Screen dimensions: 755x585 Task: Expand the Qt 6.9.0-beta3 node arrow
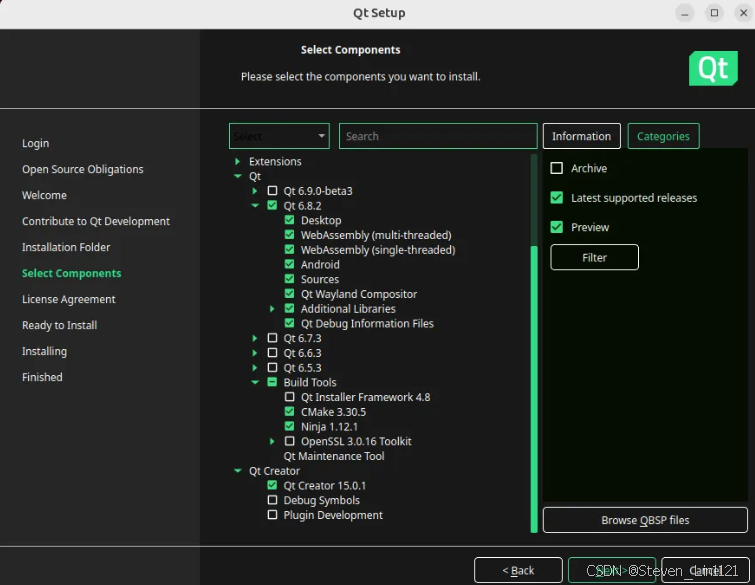click(x=255, y=191)
